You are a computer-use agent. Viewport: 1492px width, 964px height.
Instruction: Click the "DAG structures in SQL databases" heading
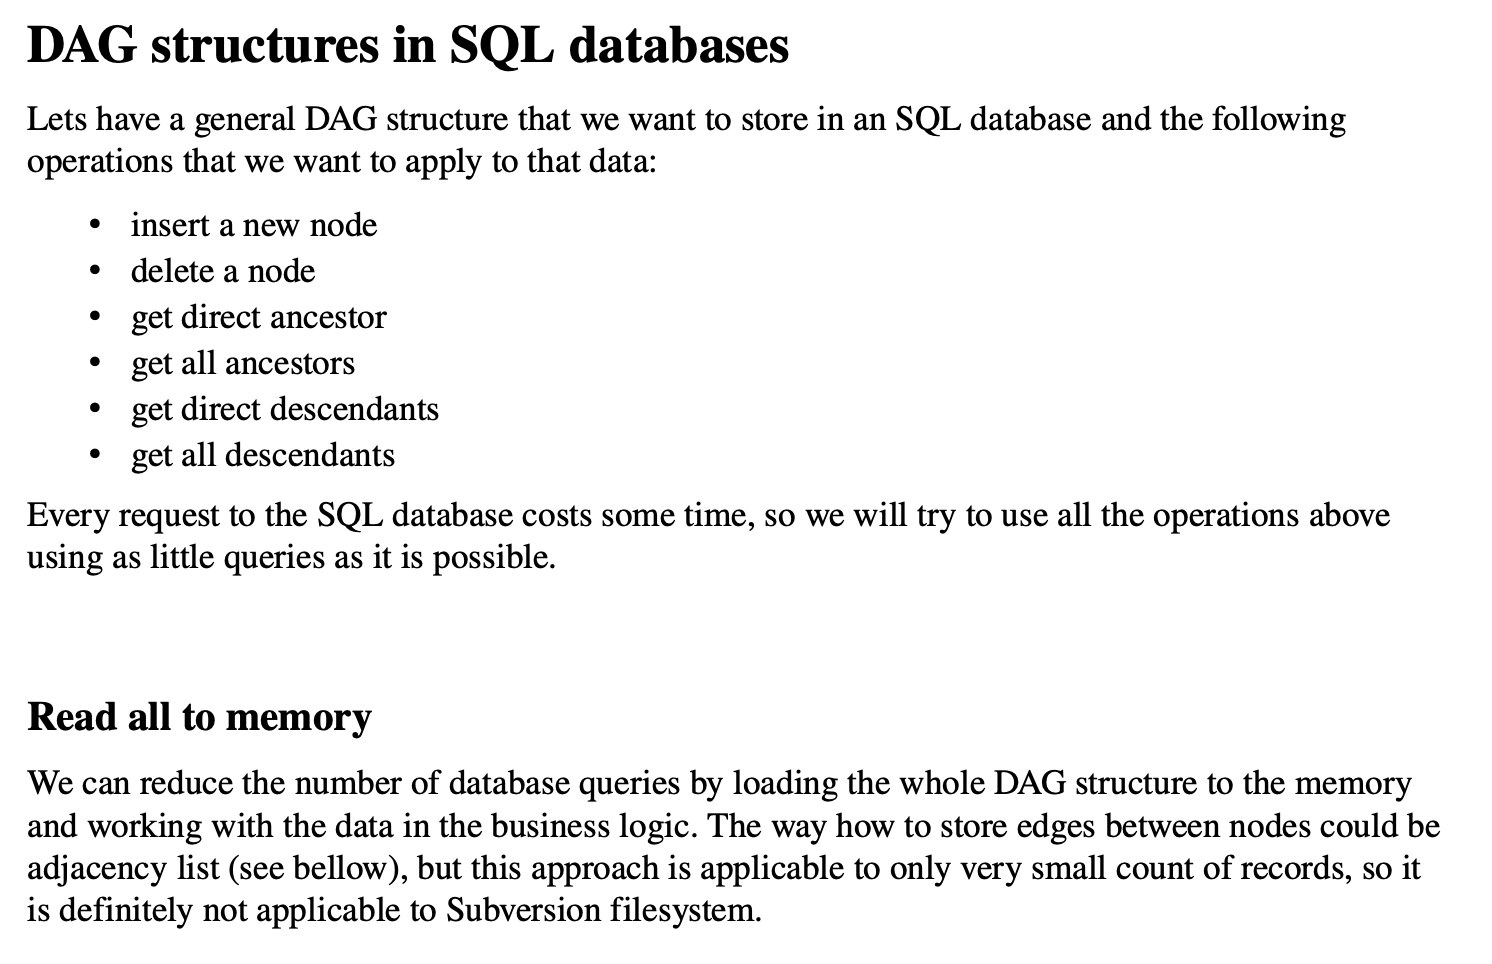(x=407, y=45)
